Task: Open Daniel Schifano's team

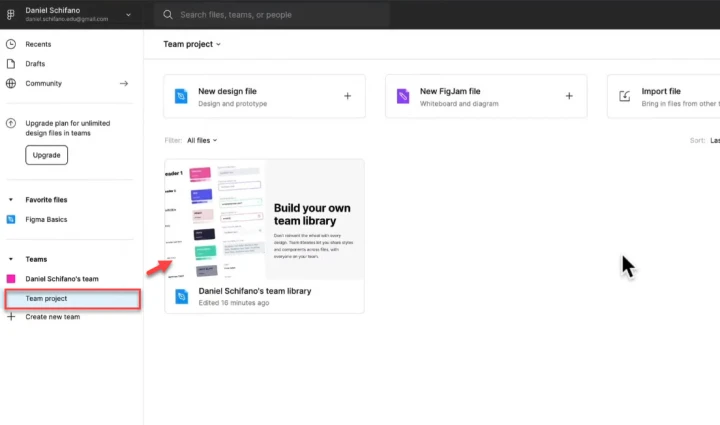Action: (x=62, y=279)
